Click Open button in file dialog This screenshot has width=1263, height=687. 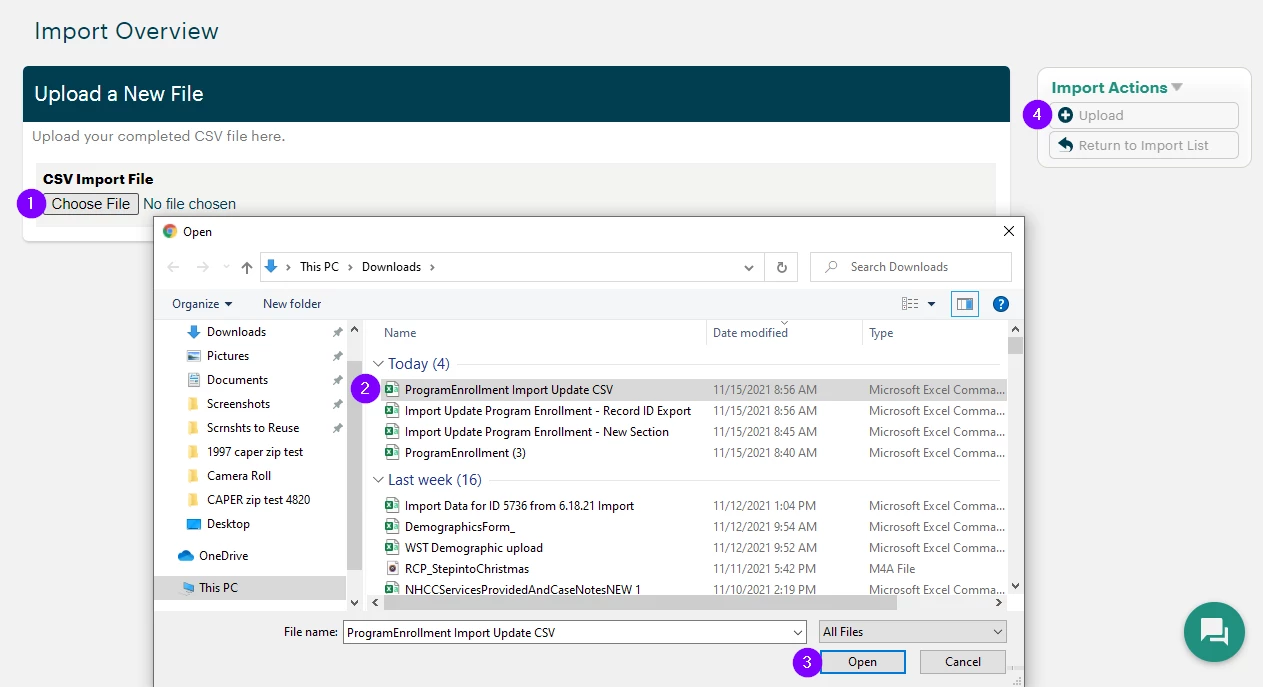point(862,662)
